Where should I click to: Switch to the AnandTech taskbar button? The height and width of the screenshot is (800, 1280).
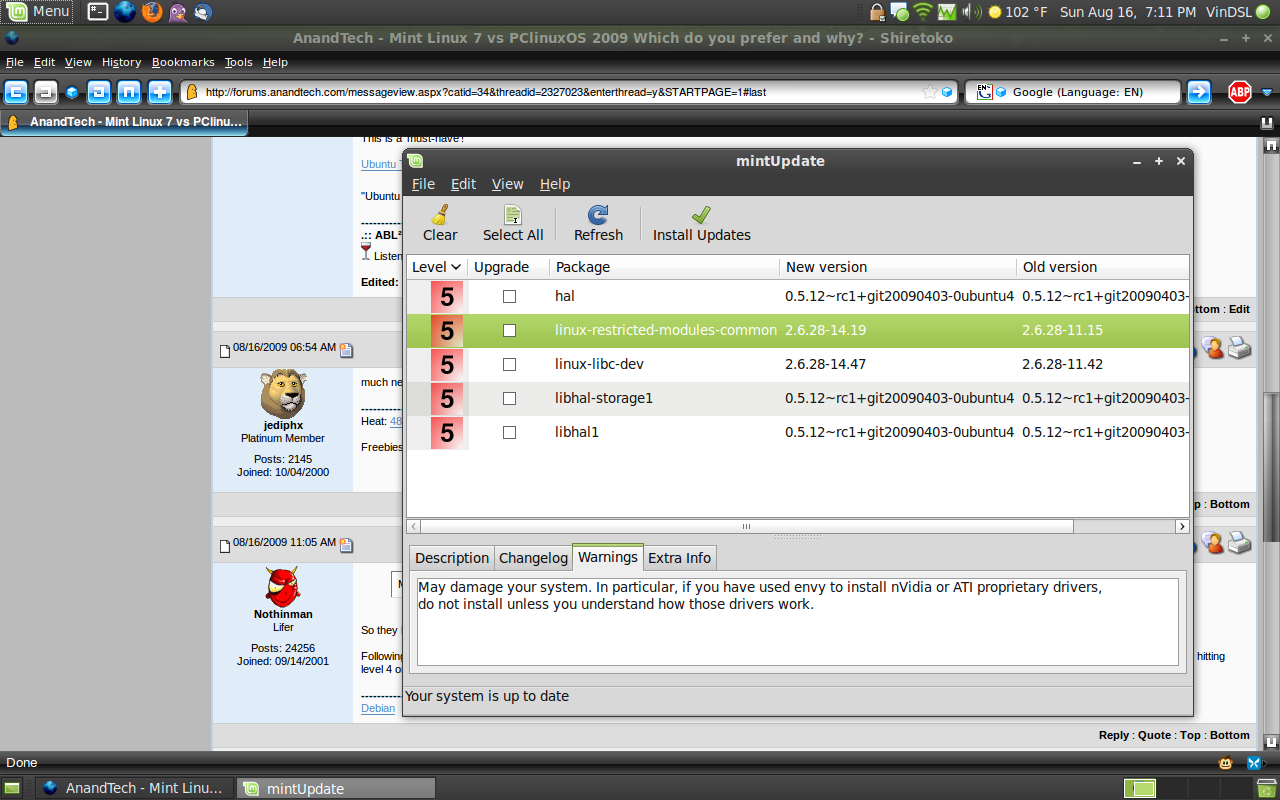(134, 788)
